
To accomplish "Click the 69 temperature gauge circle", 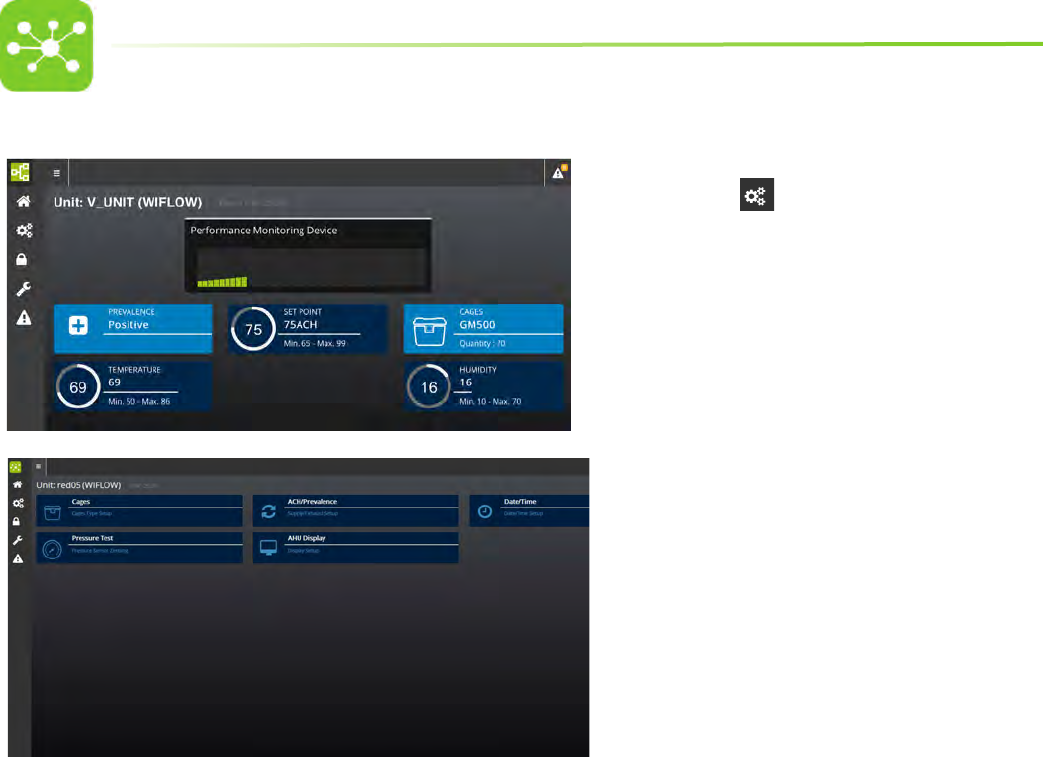I will point(78,386).
